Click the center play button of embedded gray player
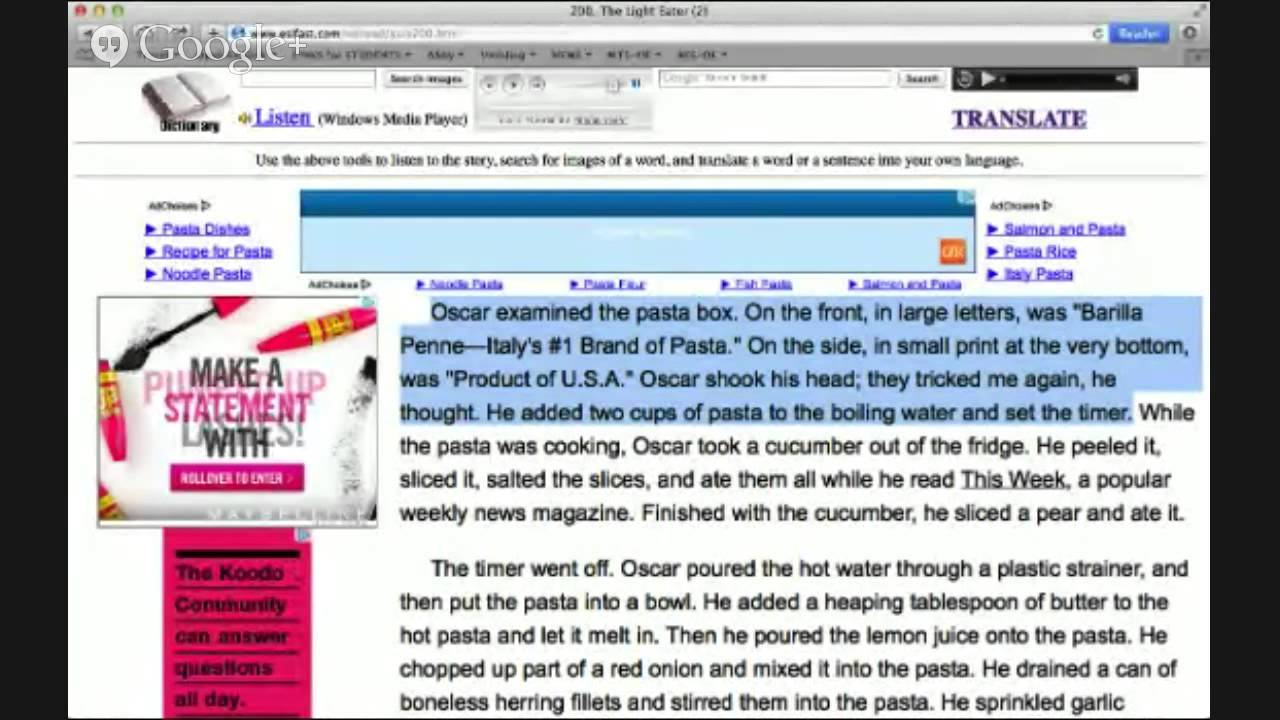This screenshot has width=1280, height=720. click(512, 85)
